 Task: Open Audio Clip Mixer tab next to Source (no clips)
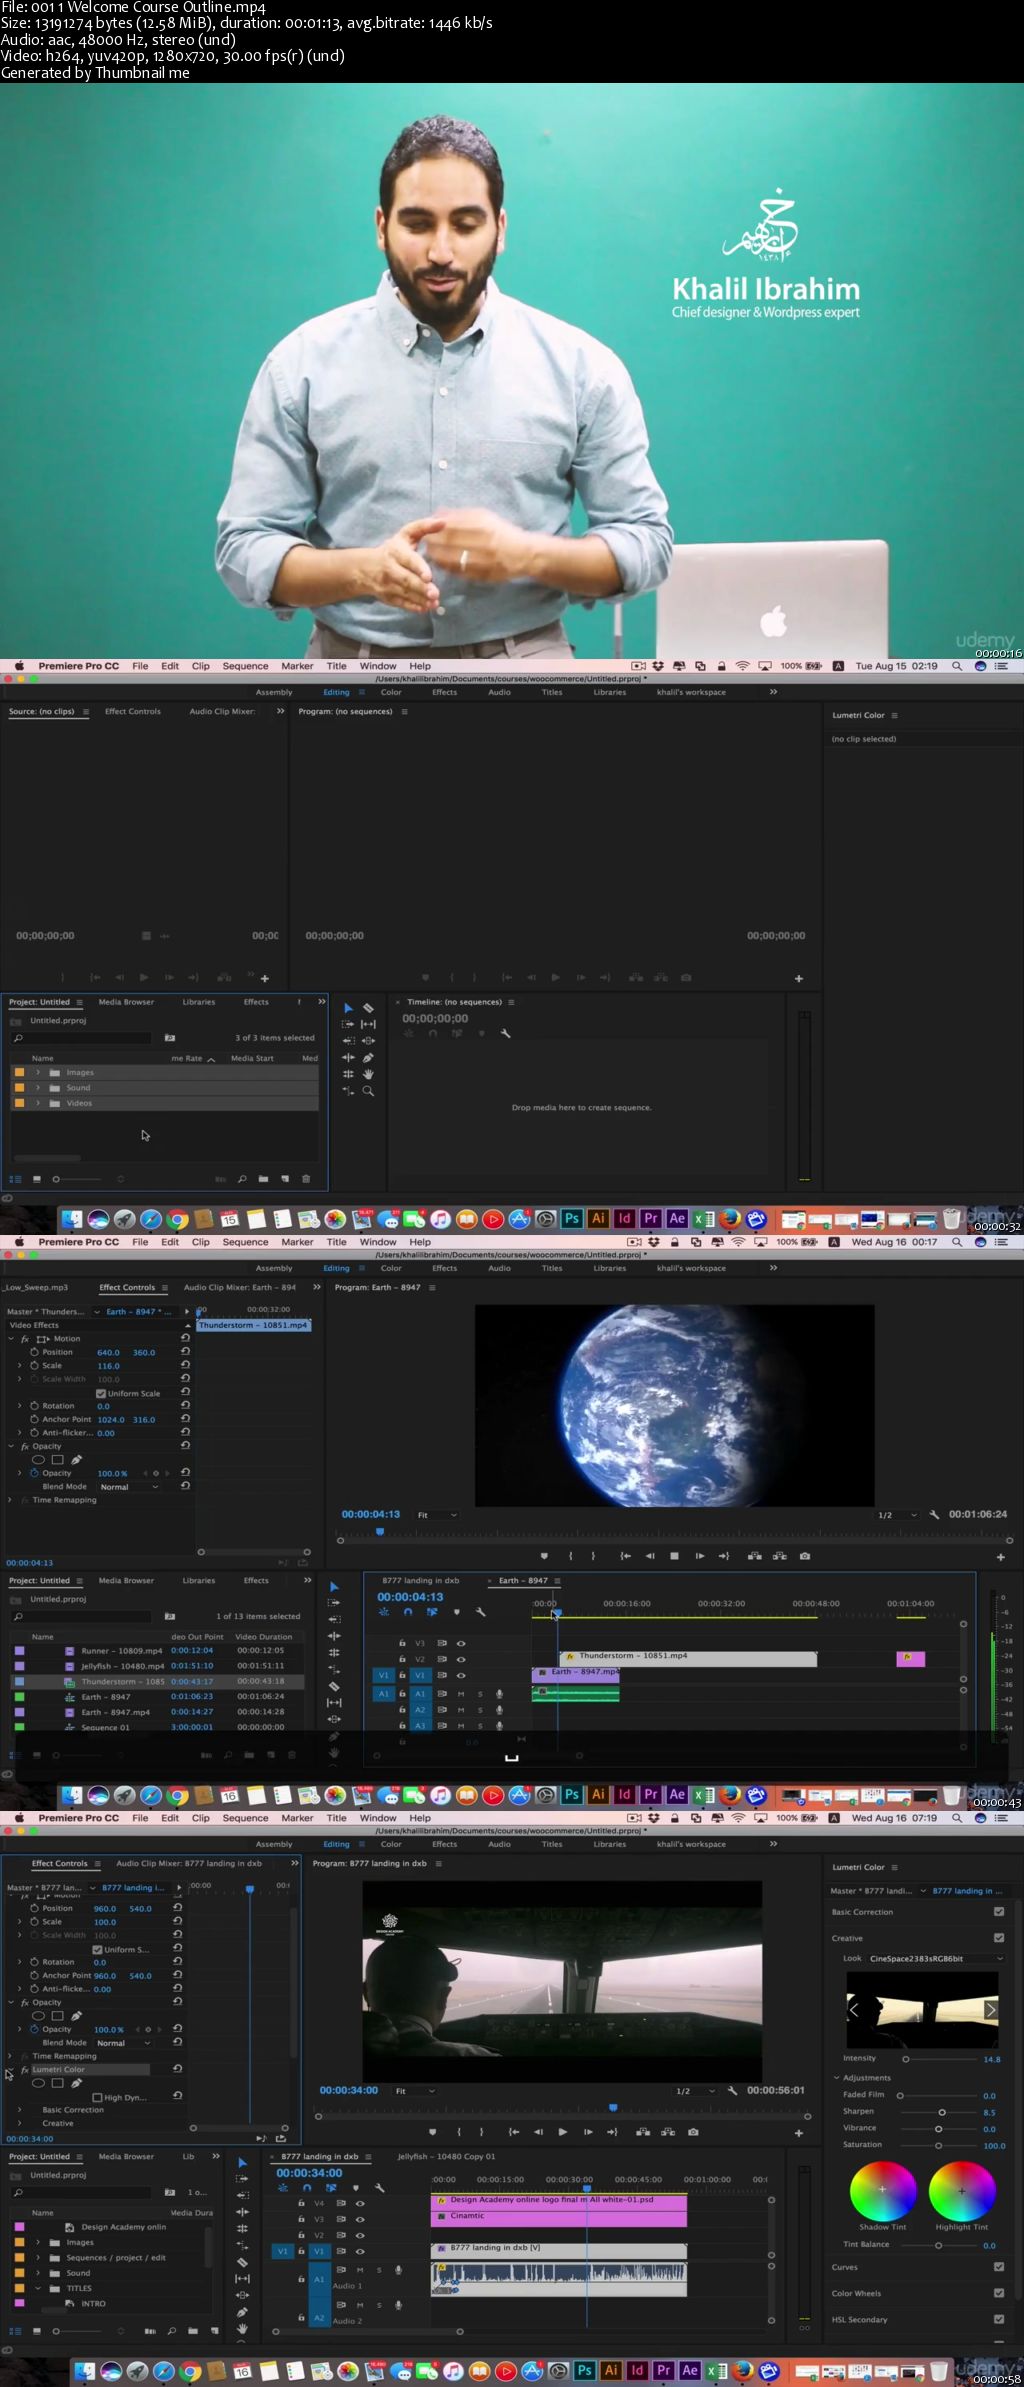tap(222, 711)
